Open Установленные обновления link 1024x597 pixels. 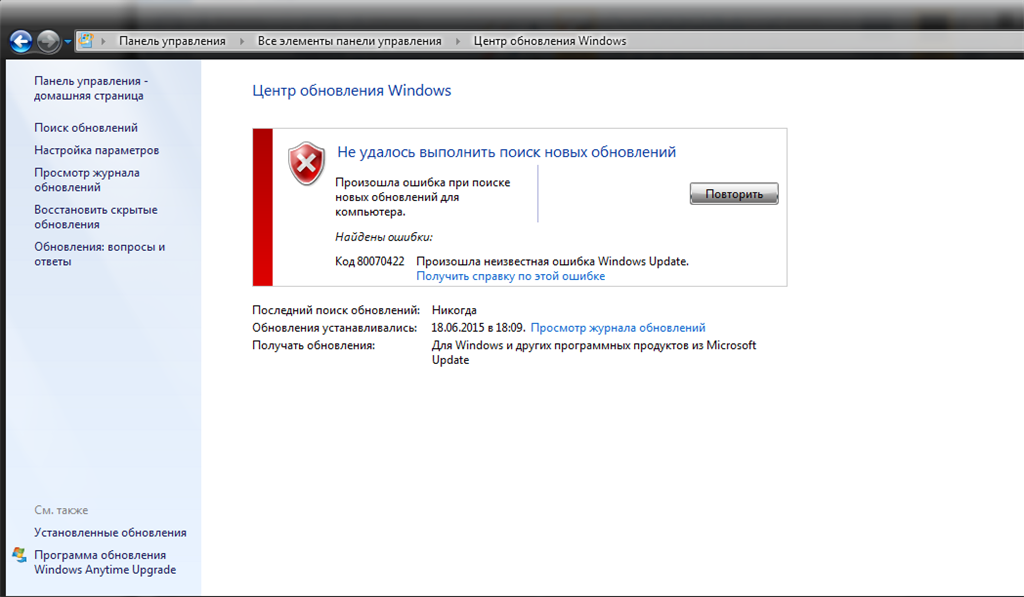pos(110,533)
